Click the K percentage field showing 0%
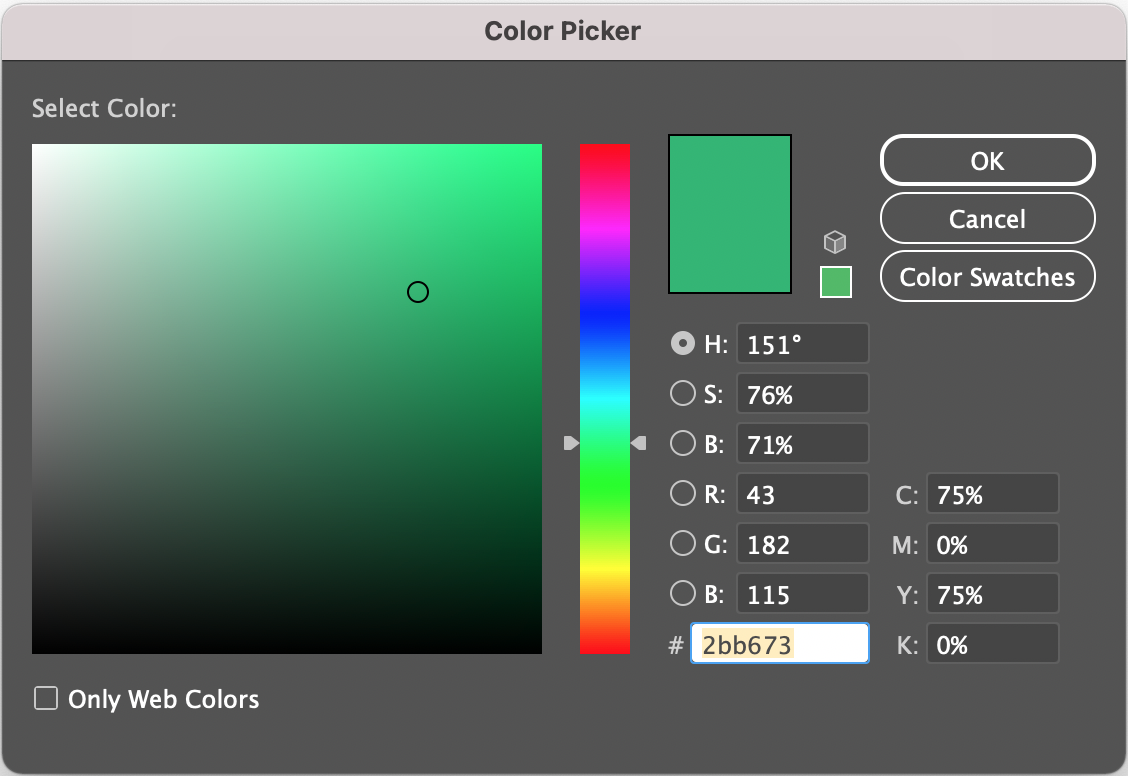Viewport: 1128px width, 776px height. pos(992,644)
